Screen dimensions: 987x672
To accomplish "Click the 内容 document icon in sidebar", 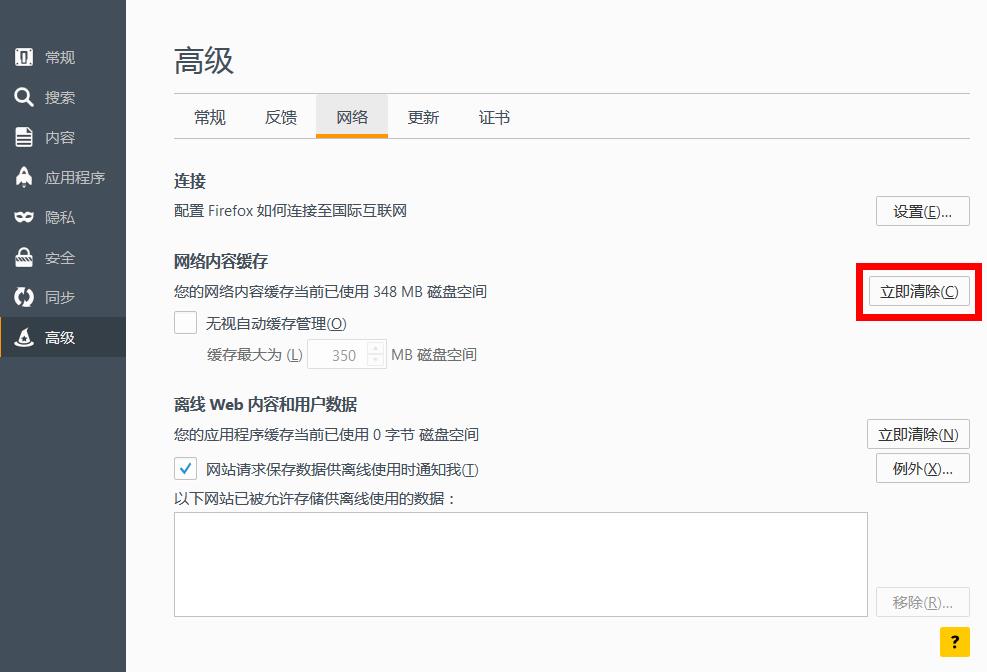I will tap(24, 137).
